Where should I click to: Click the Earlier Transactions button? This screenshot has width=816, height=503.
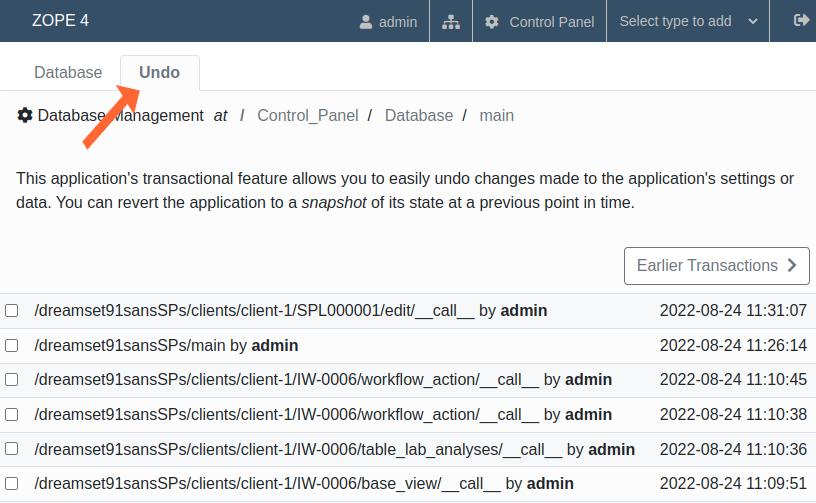pyautogui.click(x=716, y=266)
